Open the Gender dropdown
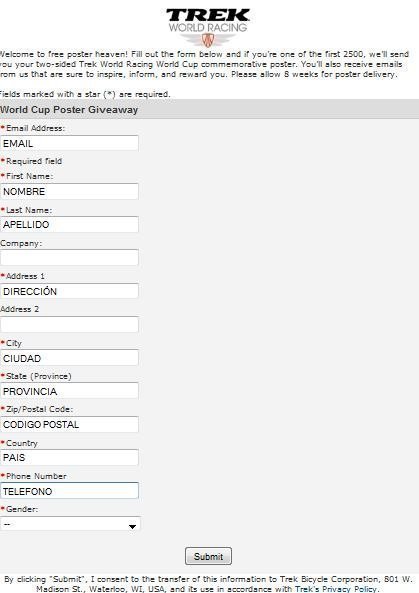 tap(70, 524)
